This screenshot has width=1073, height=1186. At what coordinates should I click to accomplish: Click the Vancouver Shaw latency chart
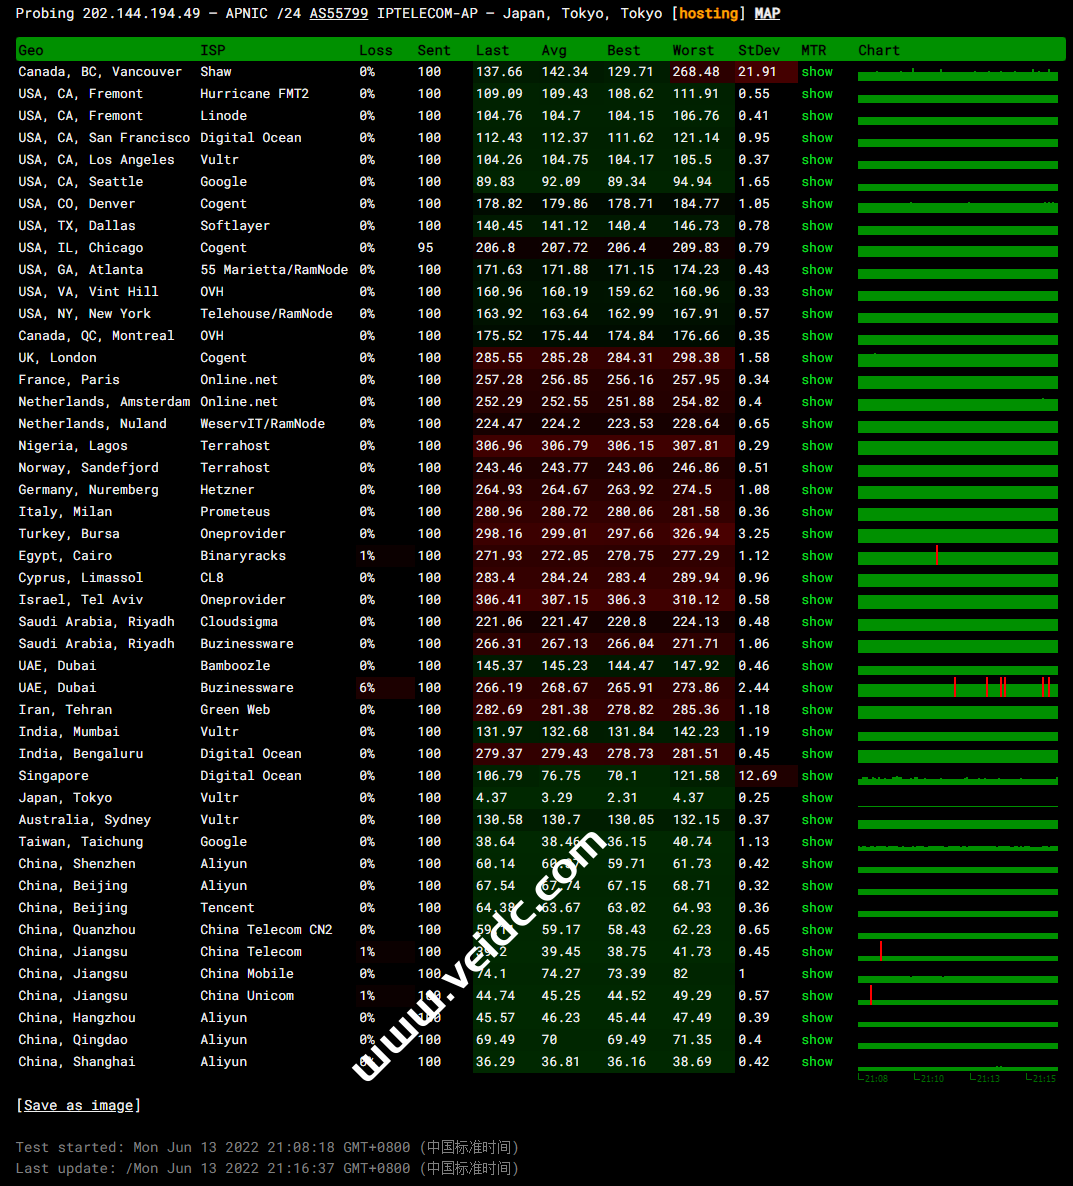957,73
